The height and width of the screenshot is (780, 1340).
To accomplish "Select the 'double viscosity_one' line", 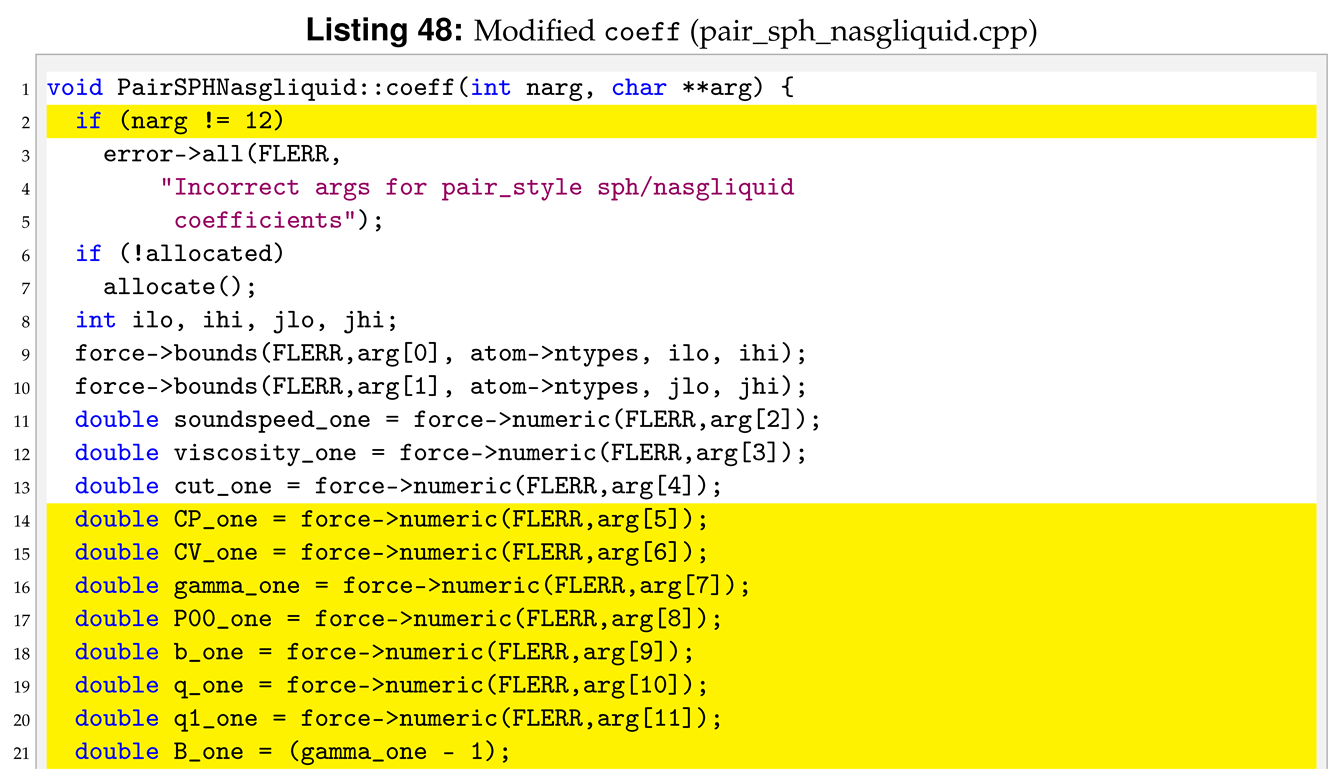I will pyautogui.click(x=441, y=452).
